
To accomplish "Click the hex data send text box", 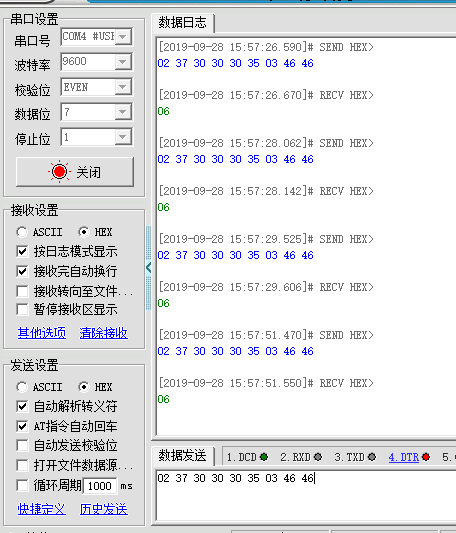I will 306,495.
